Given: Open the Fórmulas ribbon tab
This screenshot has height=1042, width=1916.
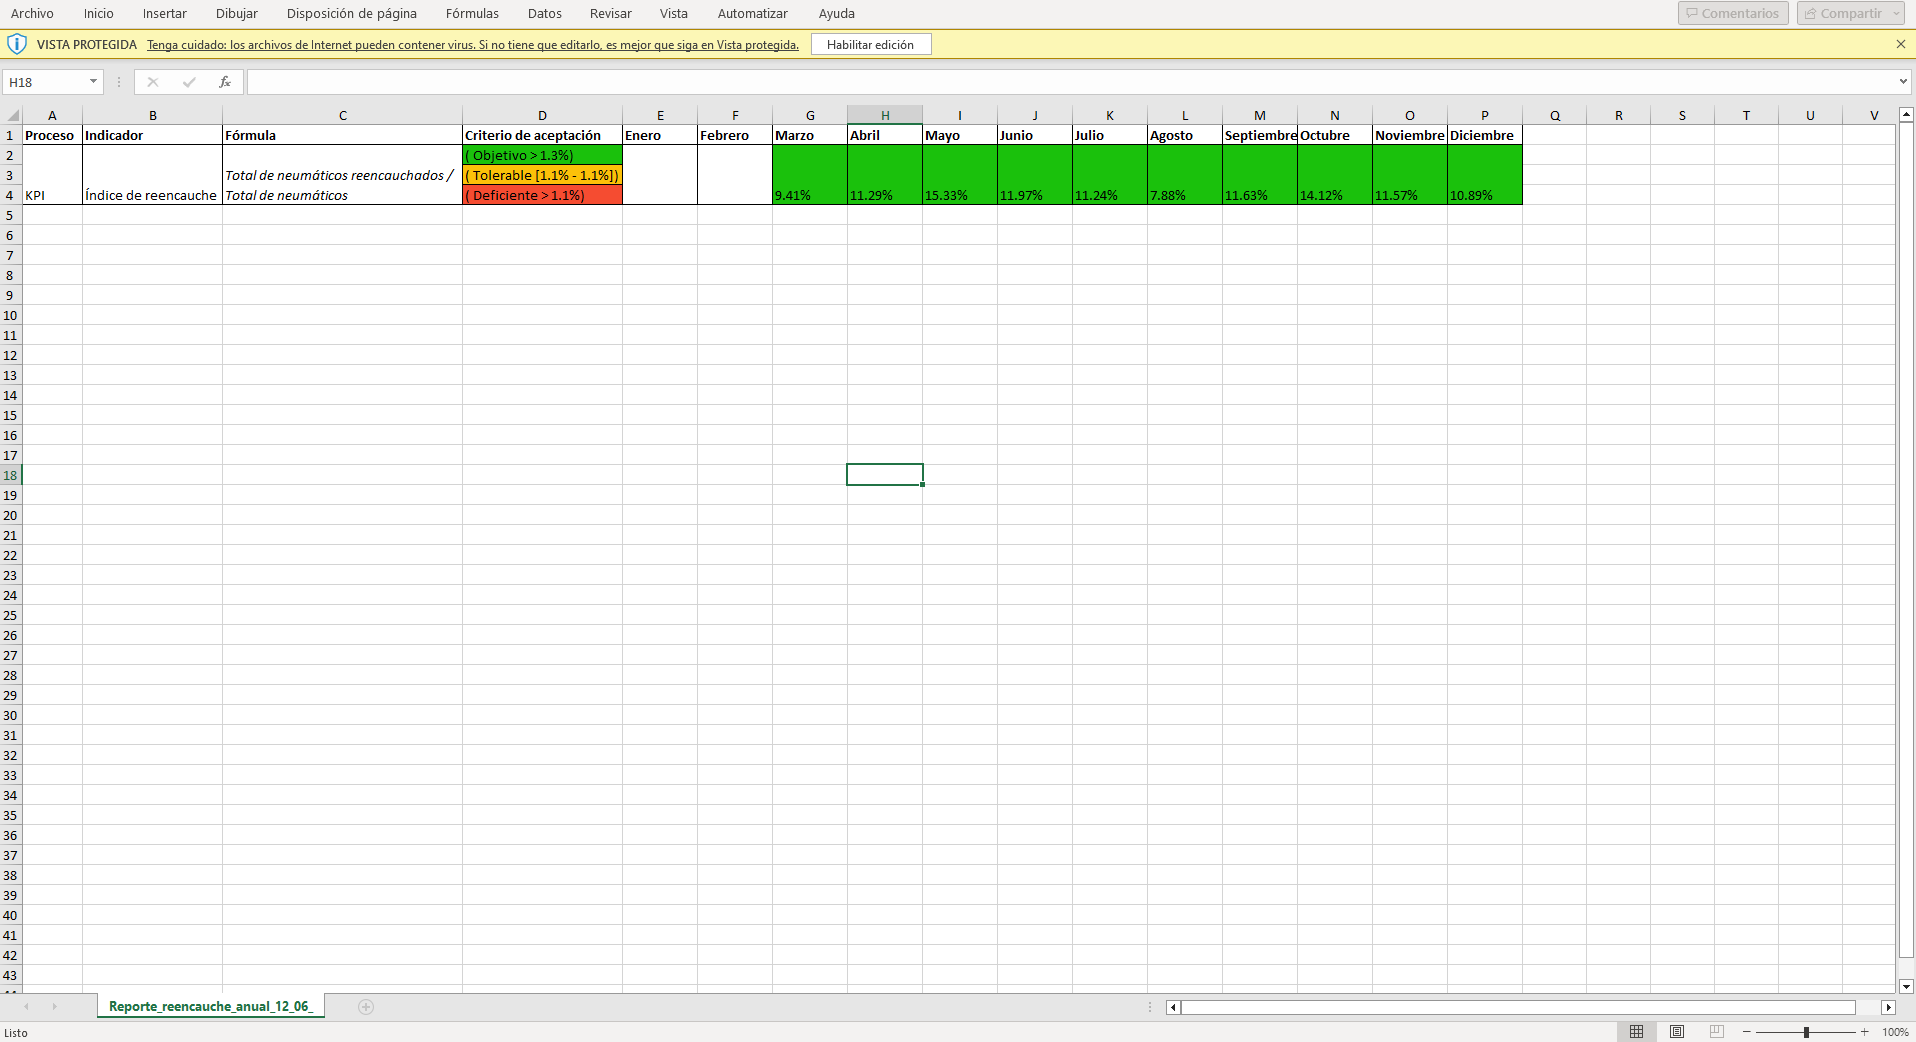Looking at the screenshot, I should point(472,14).
